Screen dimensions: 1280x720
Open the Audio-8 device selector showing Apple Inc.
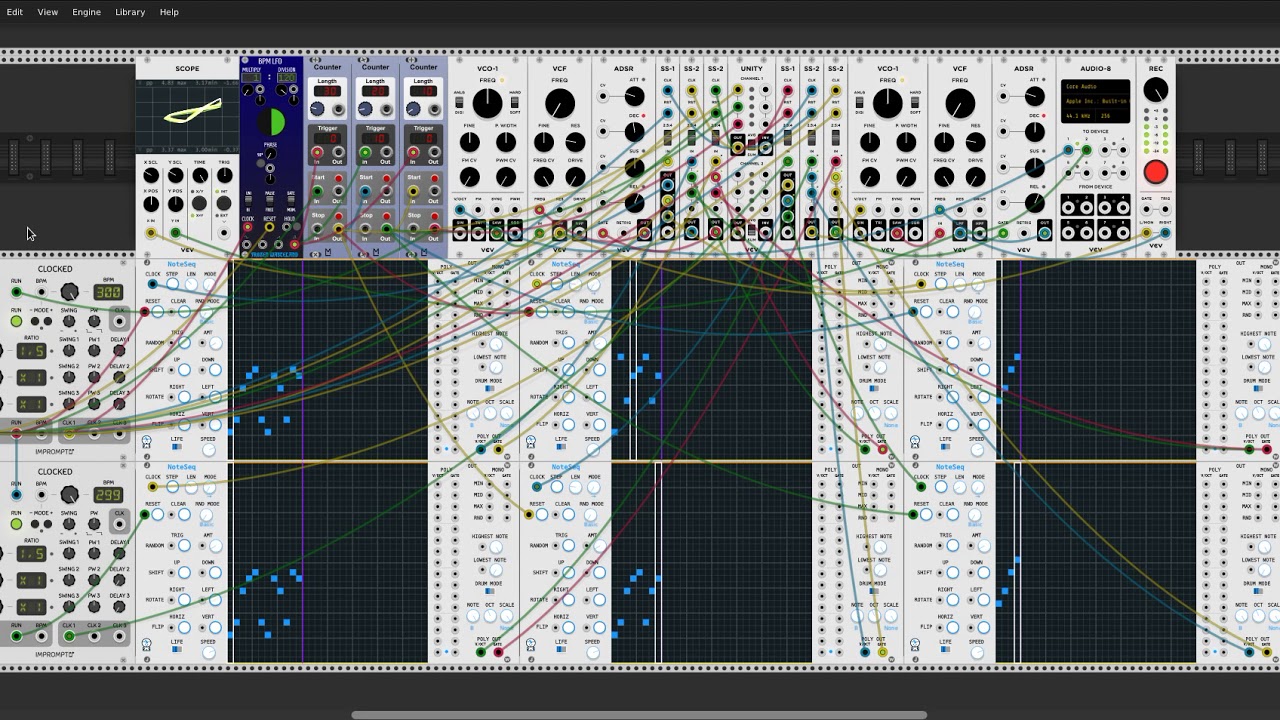(x=1095, y=101)
